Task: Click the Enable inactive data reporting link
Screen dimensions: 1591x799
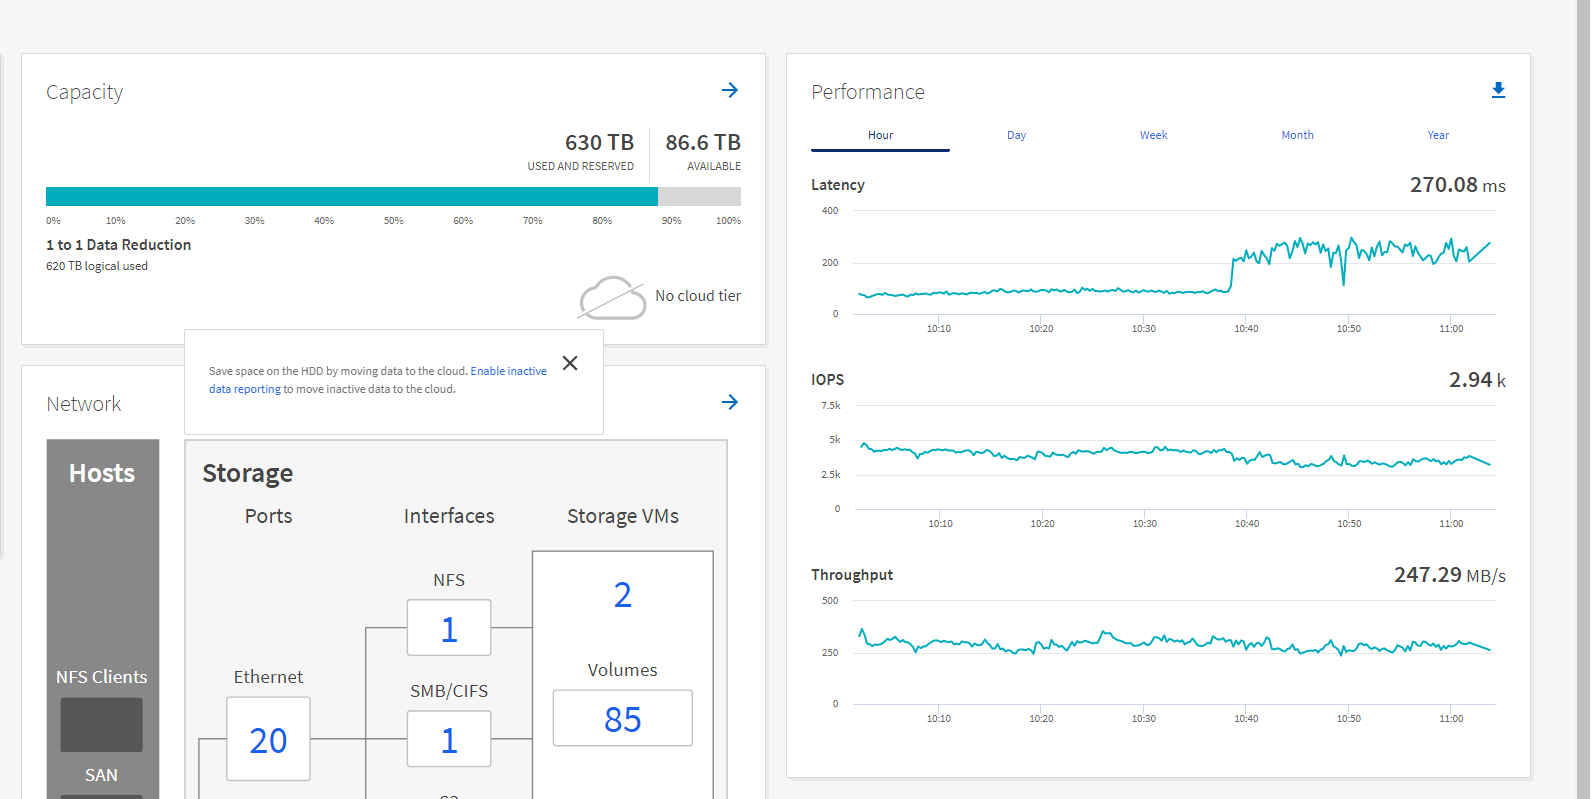Action: pyautogui.click(x=508, y=371)
